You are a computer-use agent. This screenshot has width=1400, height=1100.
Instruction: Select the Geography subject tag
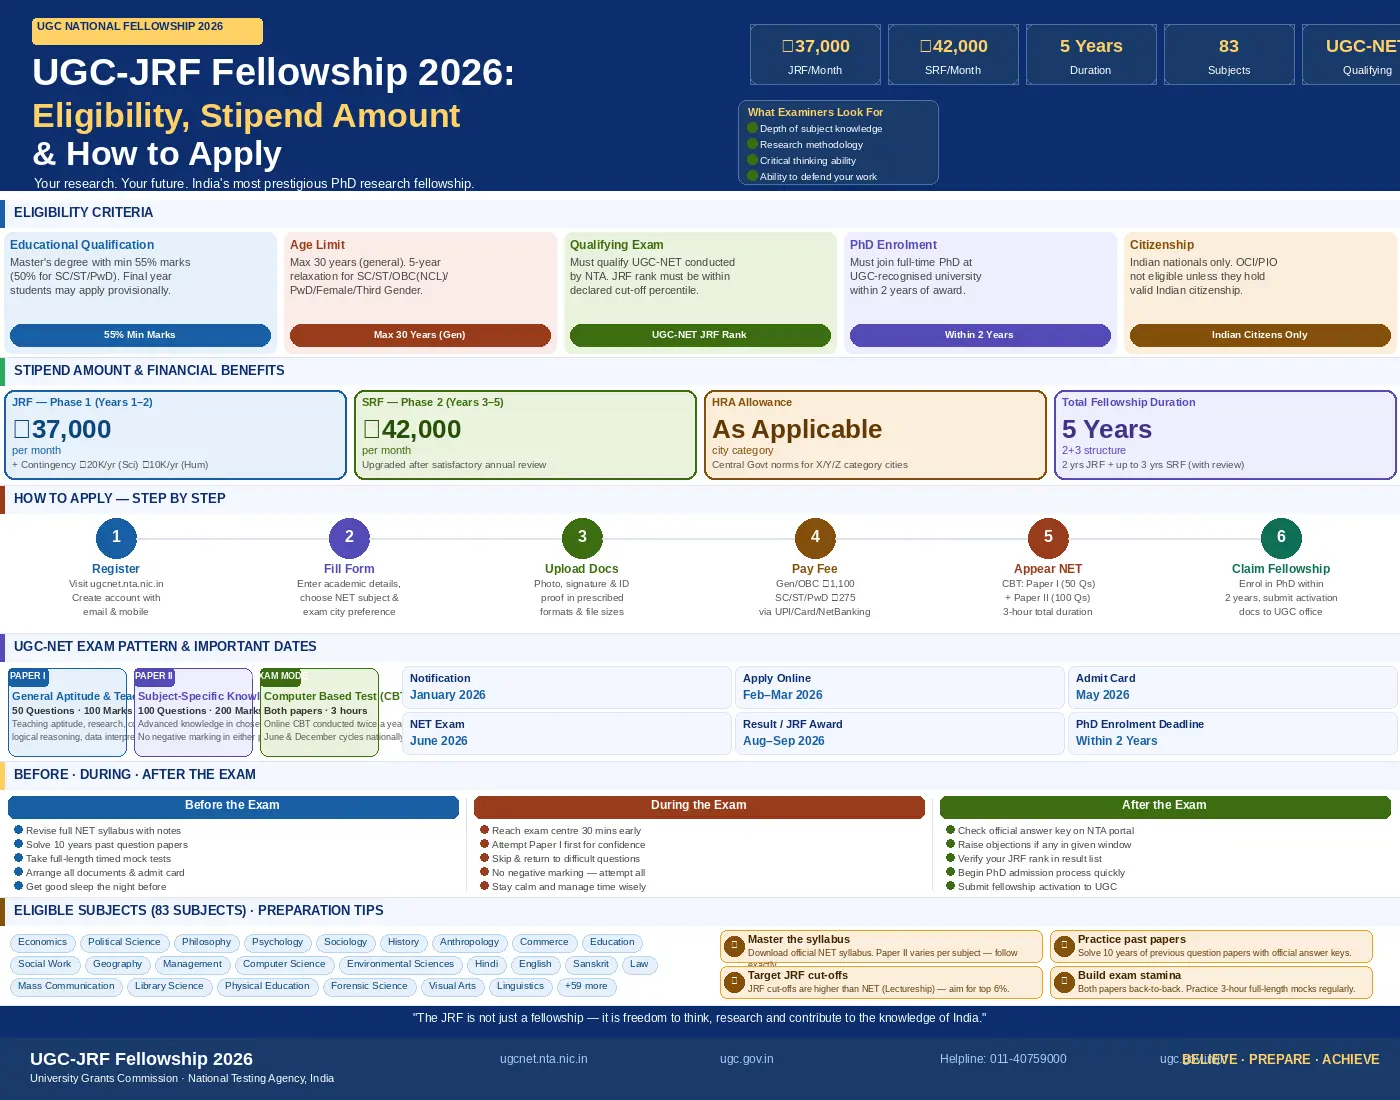click(118, 964)
